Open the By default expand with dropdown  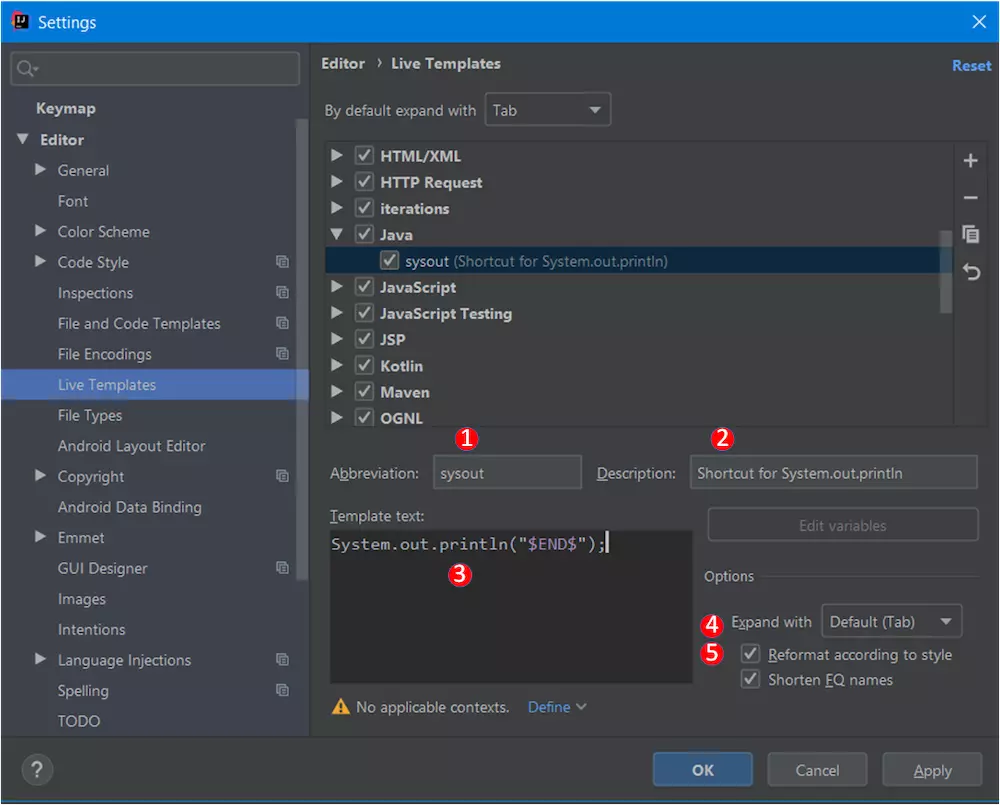coord(548,110)
